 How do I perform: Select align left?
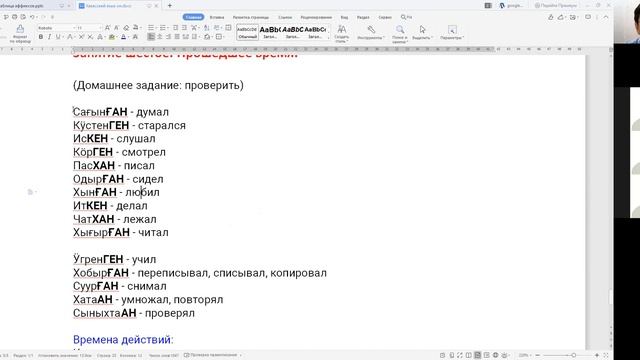151,37
